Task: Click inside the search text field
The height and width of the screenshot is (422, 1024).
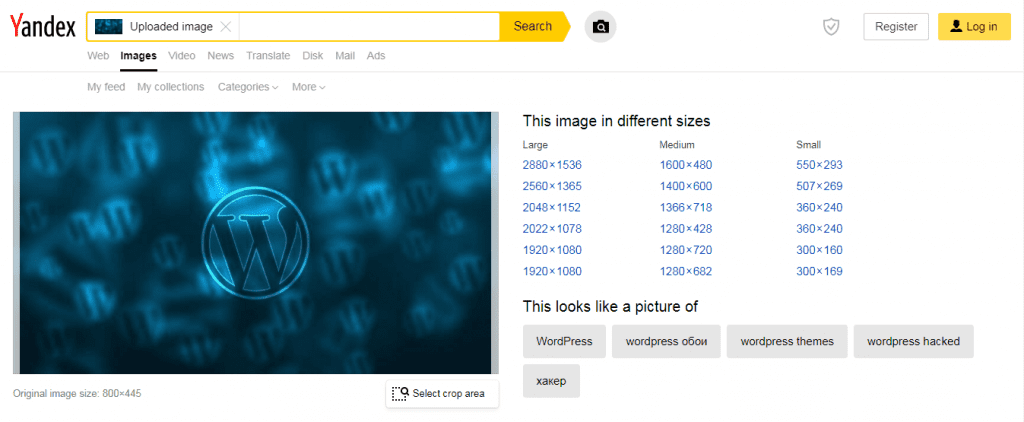Action: pyautogui.click(x=369, y=27)
